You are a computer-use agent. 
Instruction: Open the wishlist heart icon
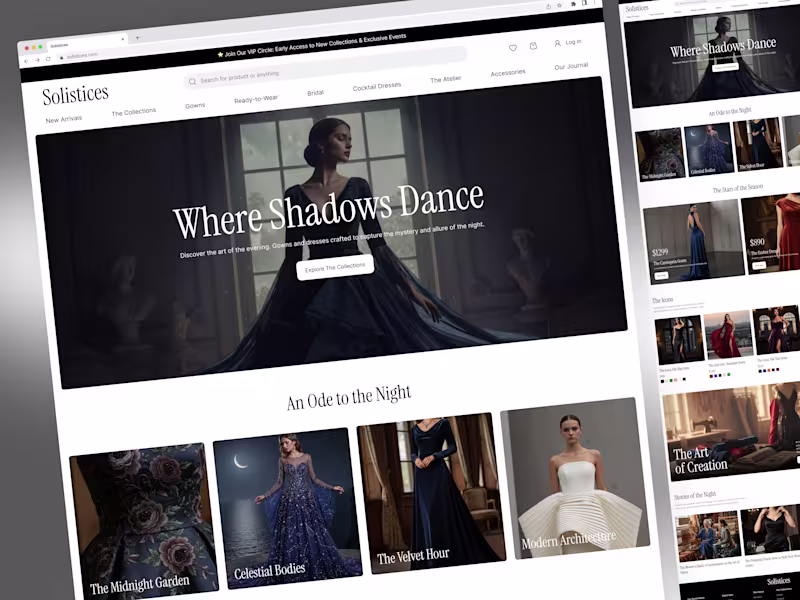pos(513,48)
